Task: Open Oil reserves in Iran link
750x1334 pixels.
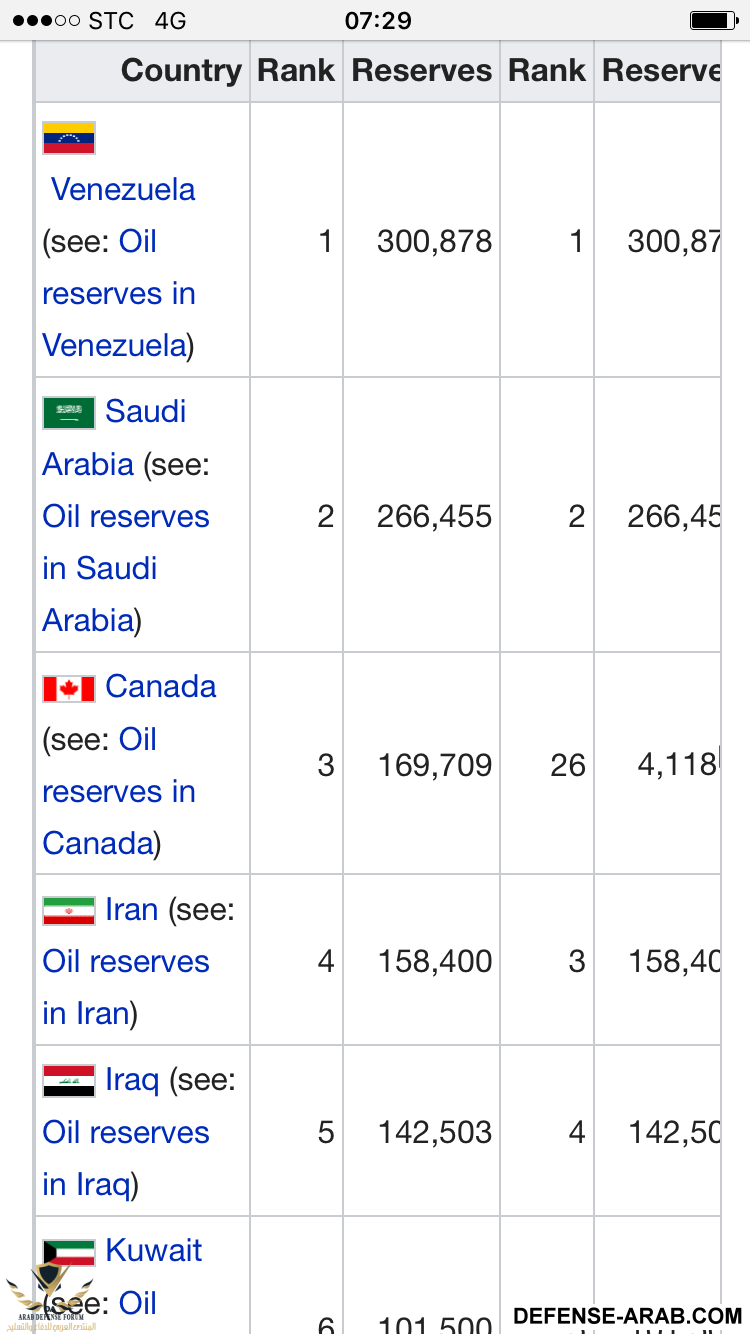Action: [126, 987]
